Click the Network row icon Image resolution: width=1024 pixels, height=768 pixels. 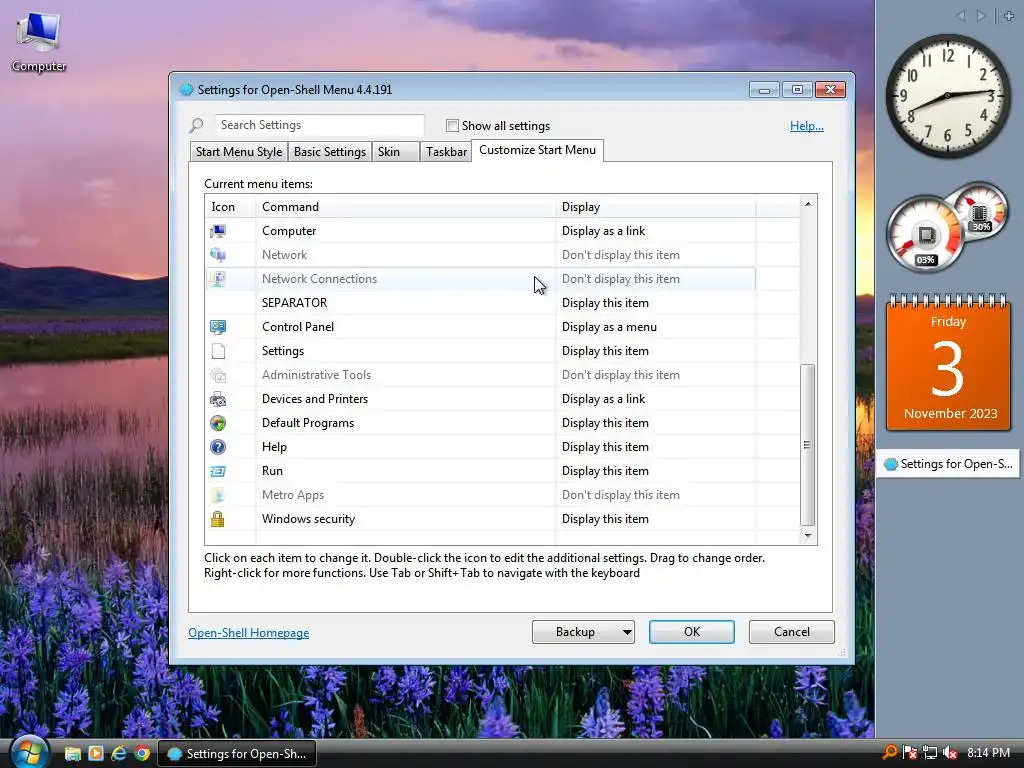(218, 255)
